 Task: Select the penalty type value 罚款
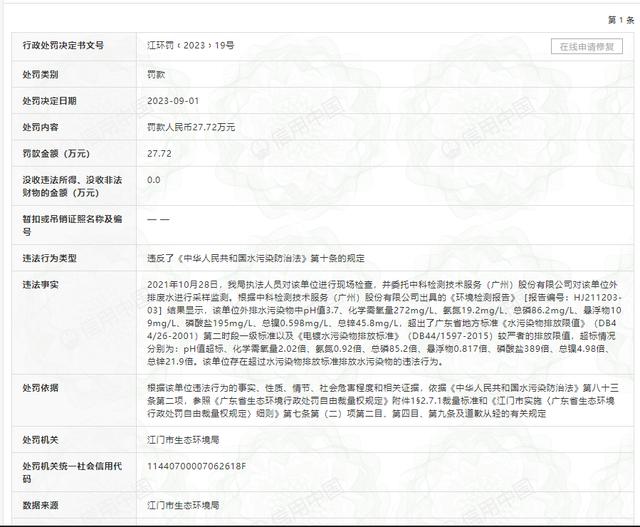pyautogui.click(x=156, y=75)
